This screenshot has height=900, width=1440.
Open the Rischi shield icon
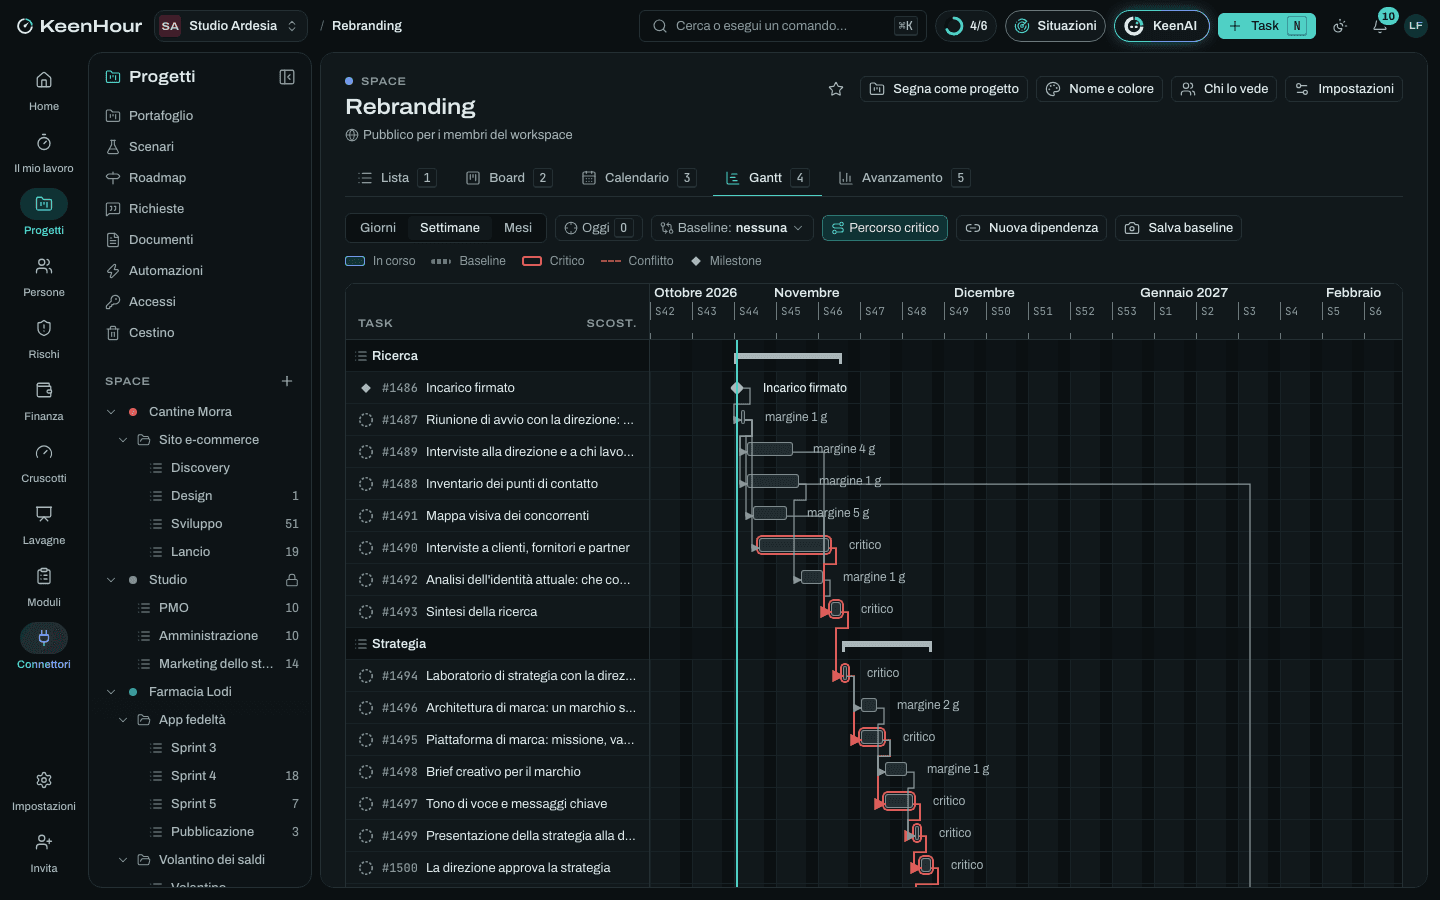(x=44, y=328)
